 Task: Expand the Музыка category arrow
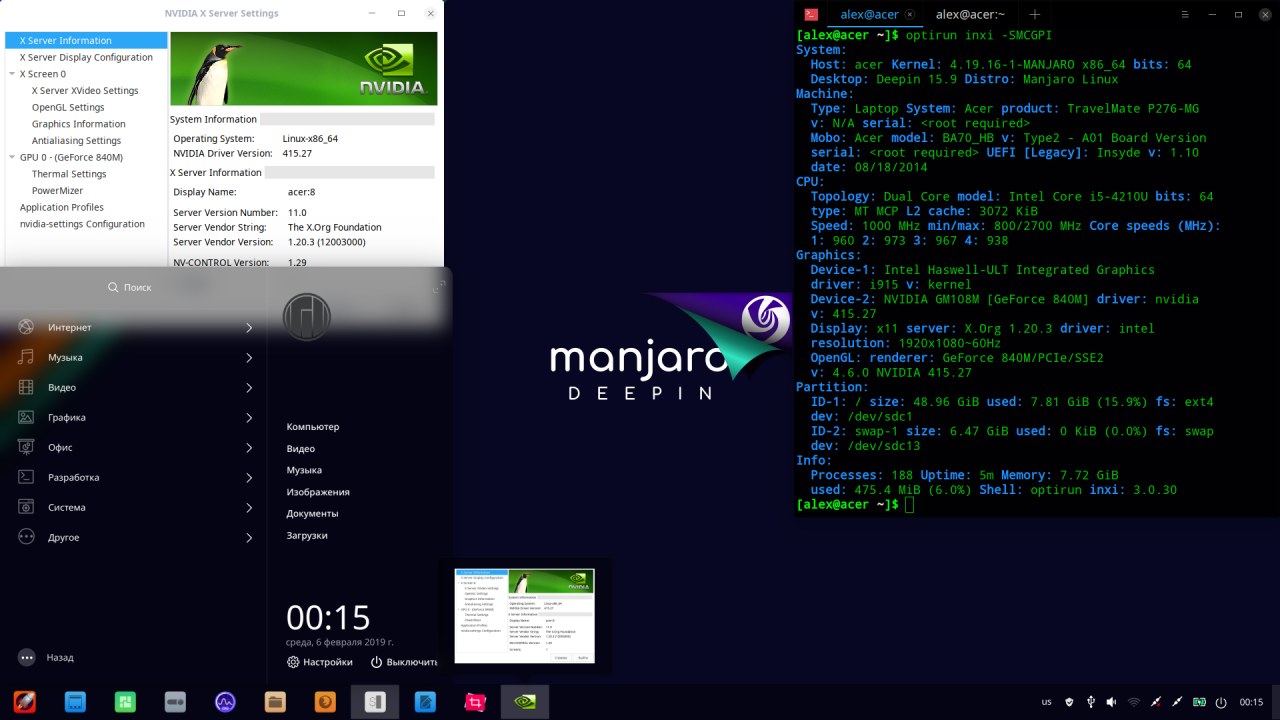coord(249,358)
